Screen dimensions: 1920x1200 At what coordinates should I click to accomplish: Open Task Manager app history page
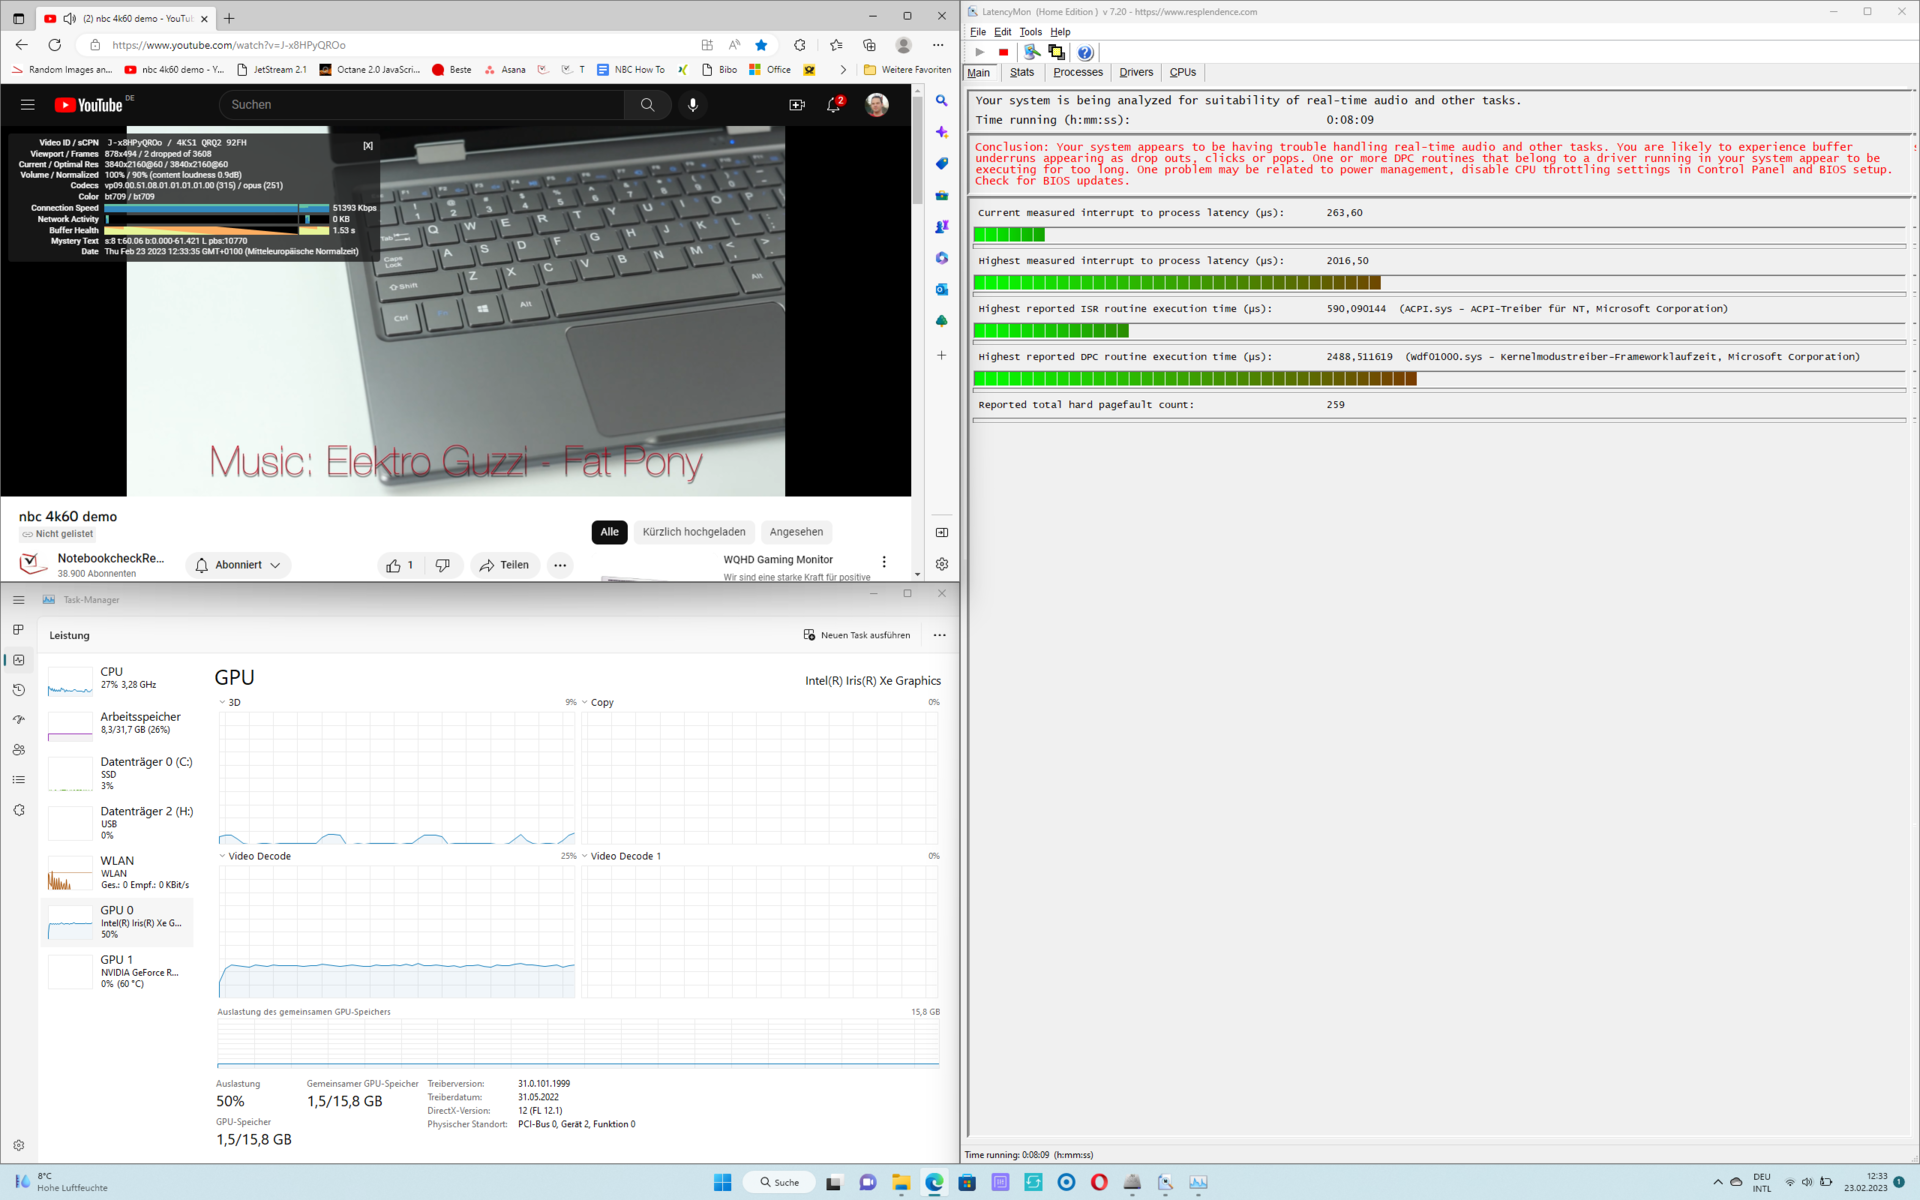[19, 690]
